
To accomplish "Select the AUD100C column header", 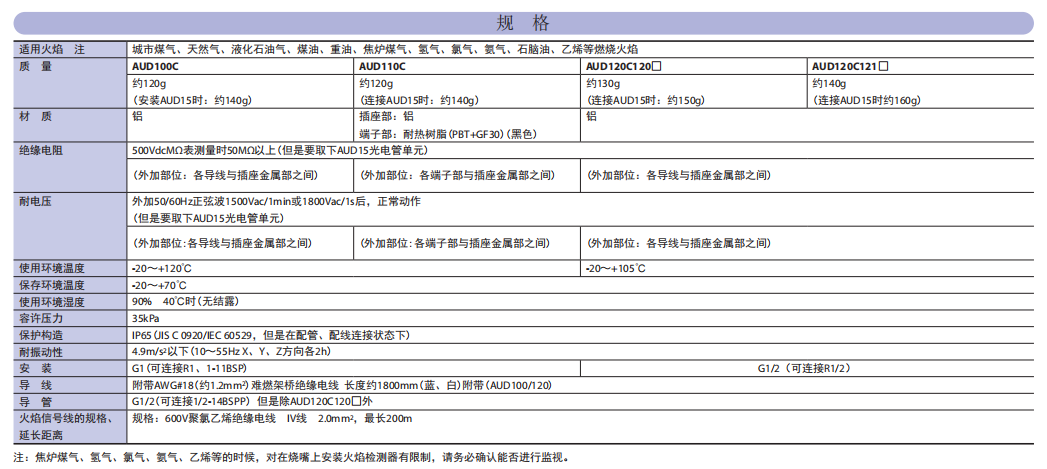I will [156, 66].
